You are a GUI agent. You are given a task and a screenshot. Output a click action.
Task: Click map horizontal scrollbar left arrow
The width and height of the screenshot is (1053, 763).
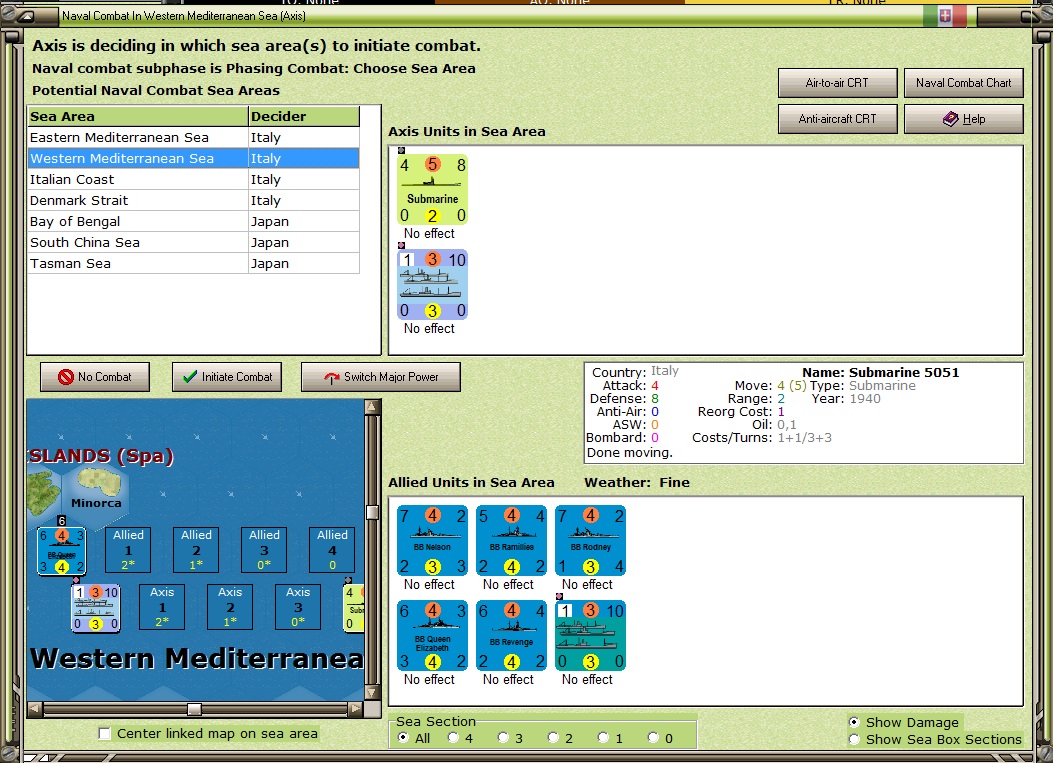[34, 709]
